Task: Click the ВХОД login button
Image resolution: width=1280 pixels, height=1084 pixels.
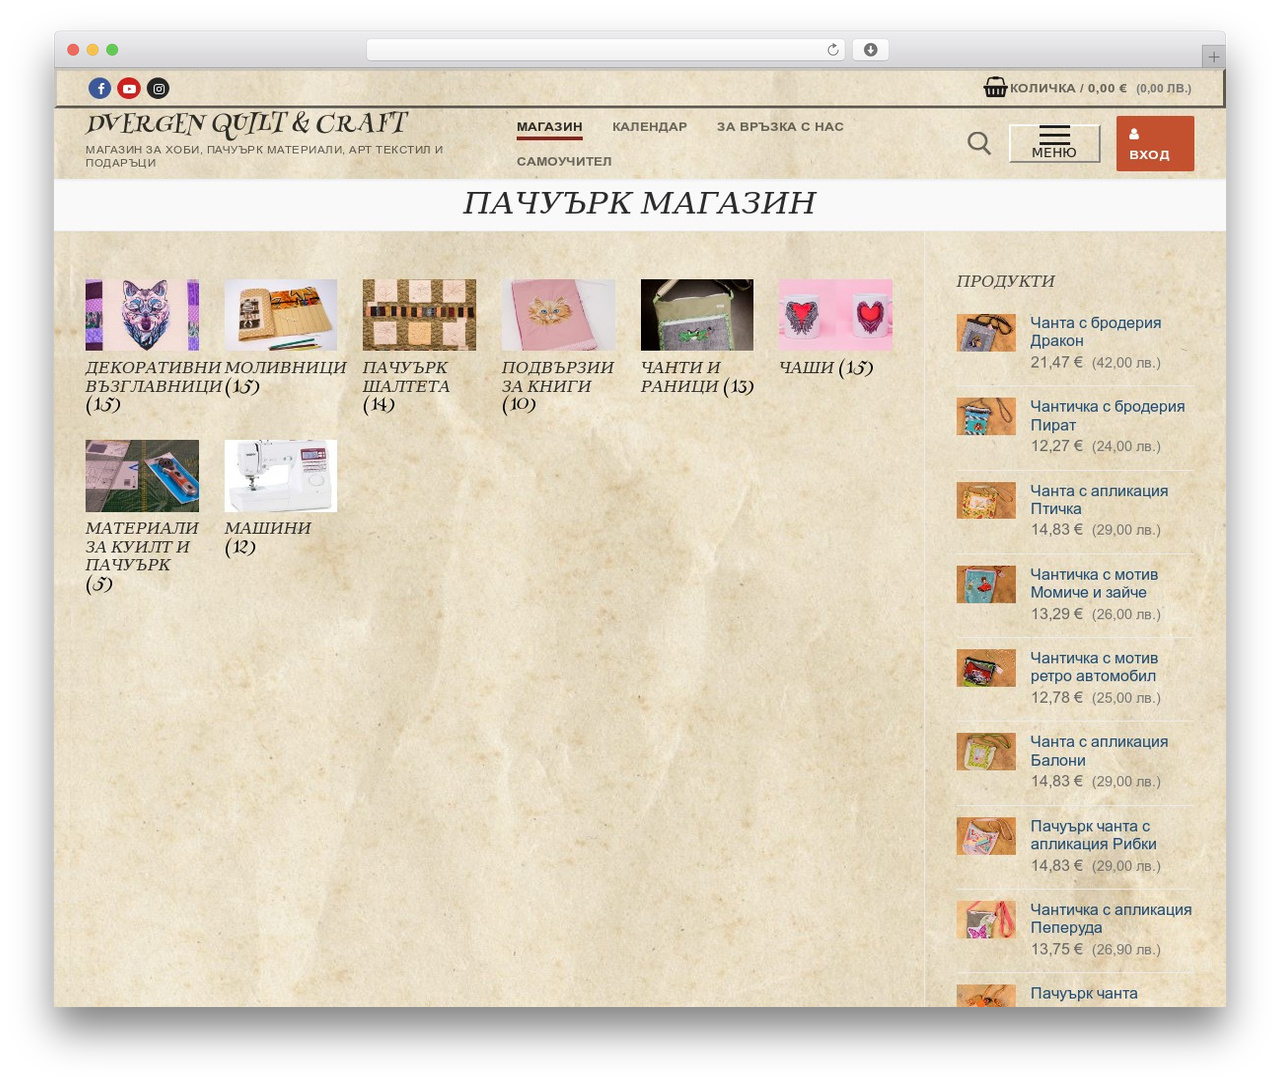Action: pos(1155,143)
